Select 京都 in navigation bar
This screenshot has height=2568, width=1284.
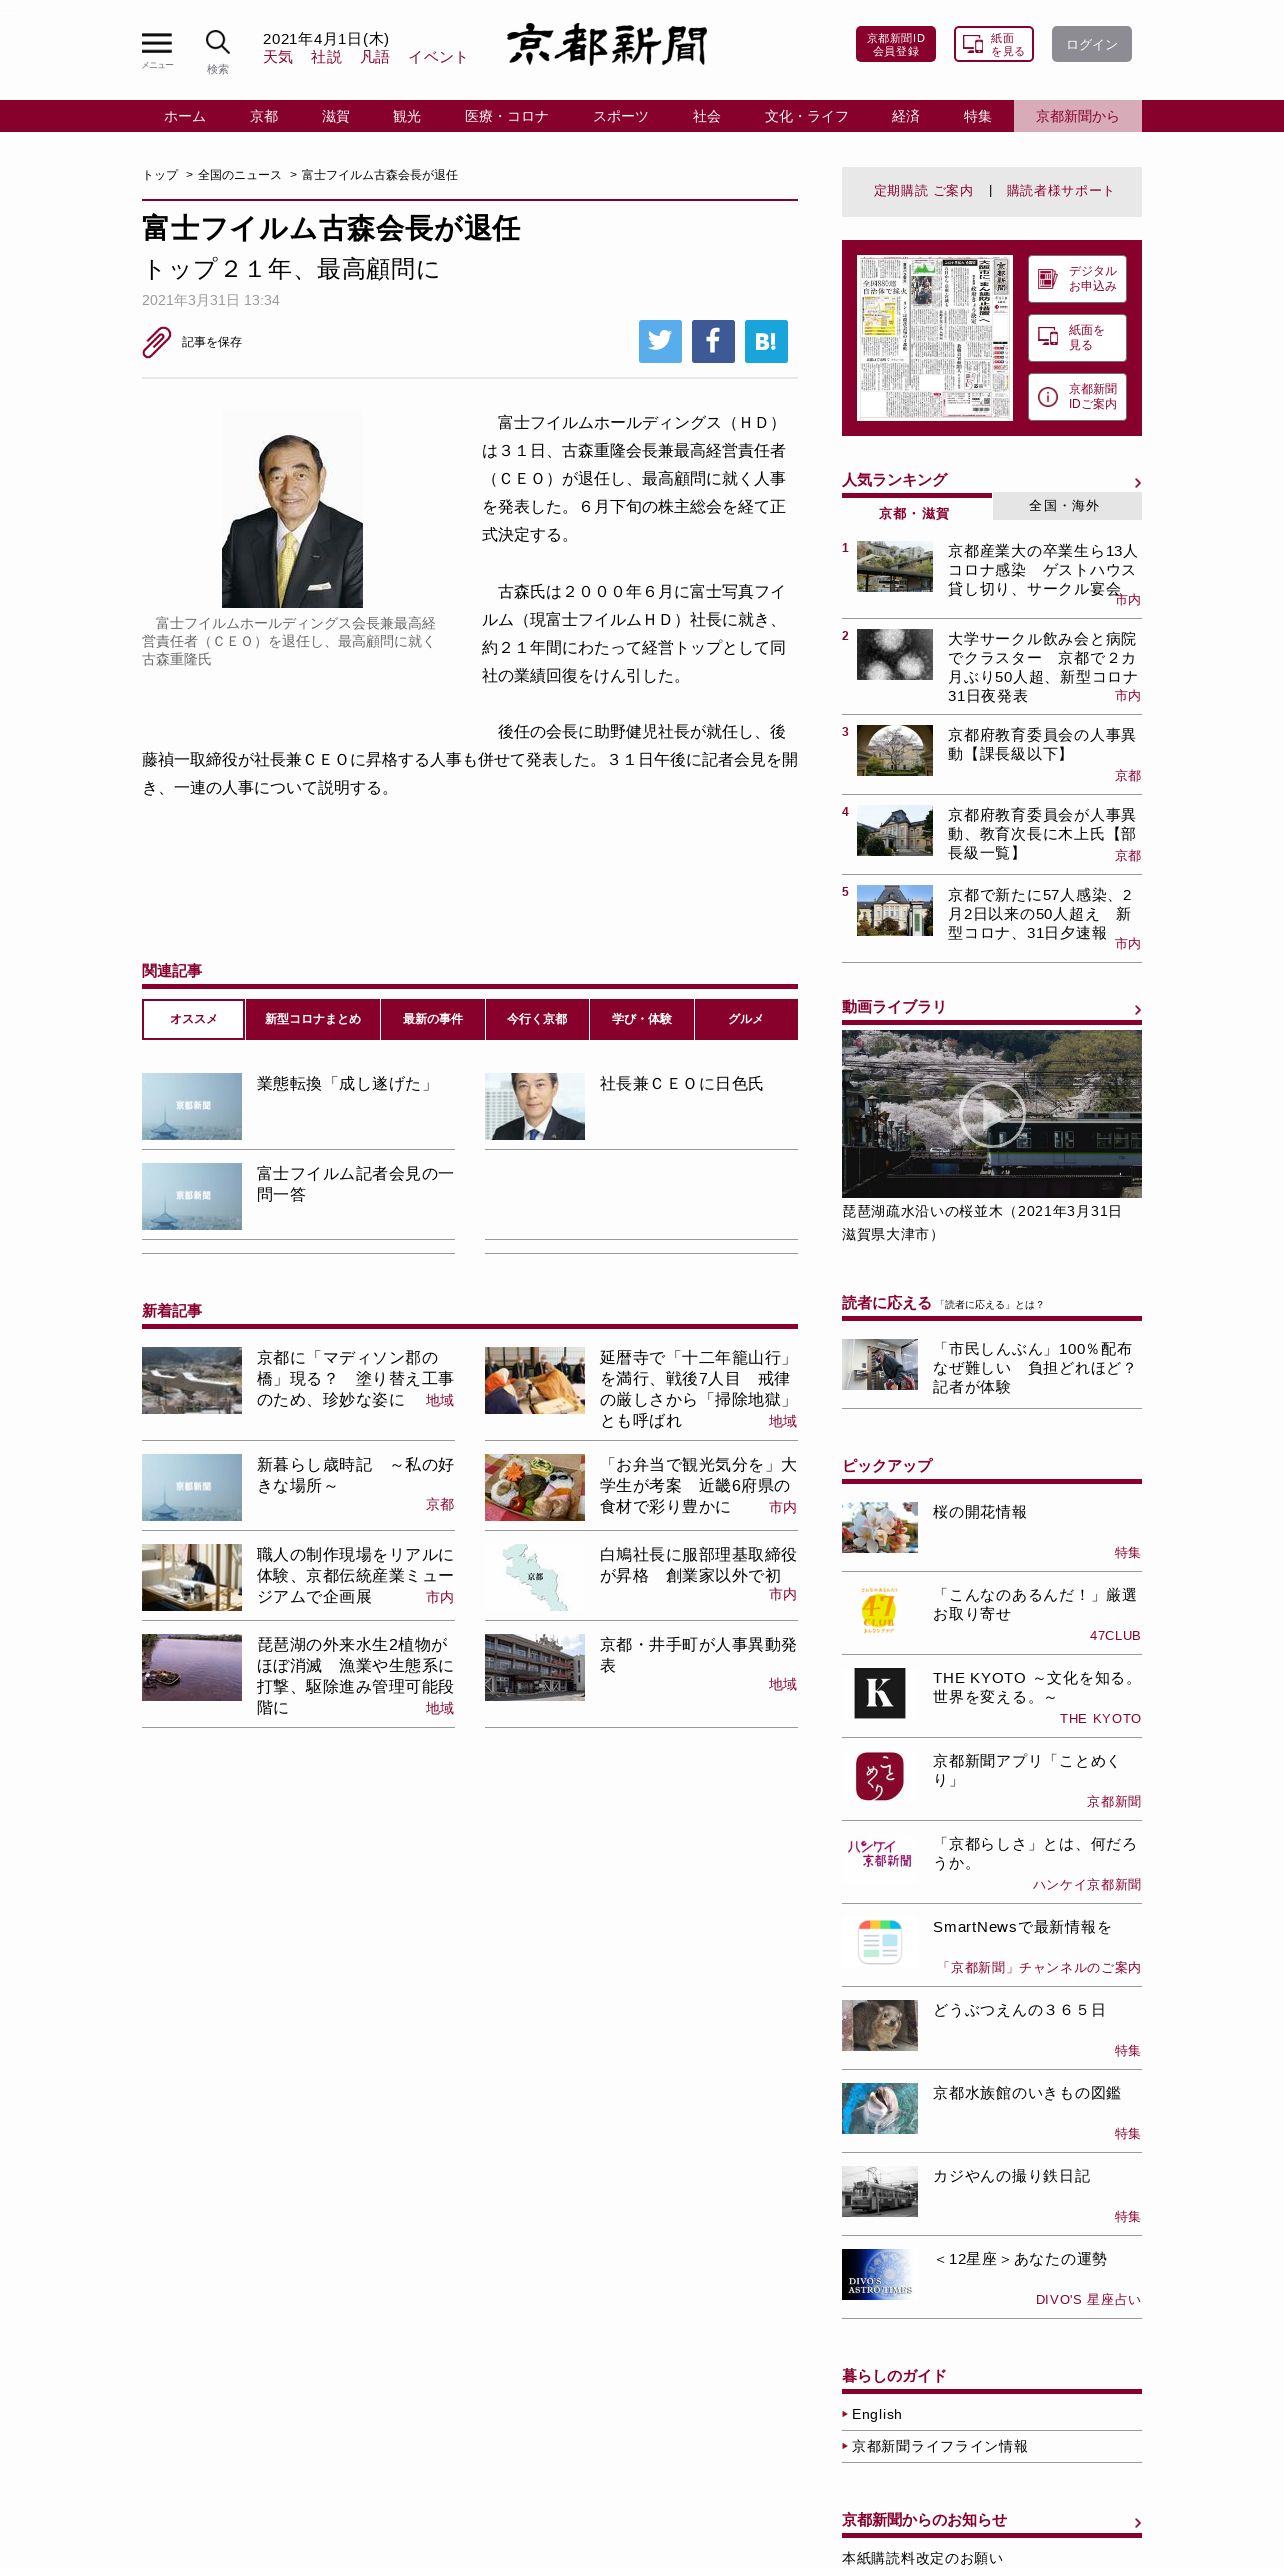(x=264, y=116)
